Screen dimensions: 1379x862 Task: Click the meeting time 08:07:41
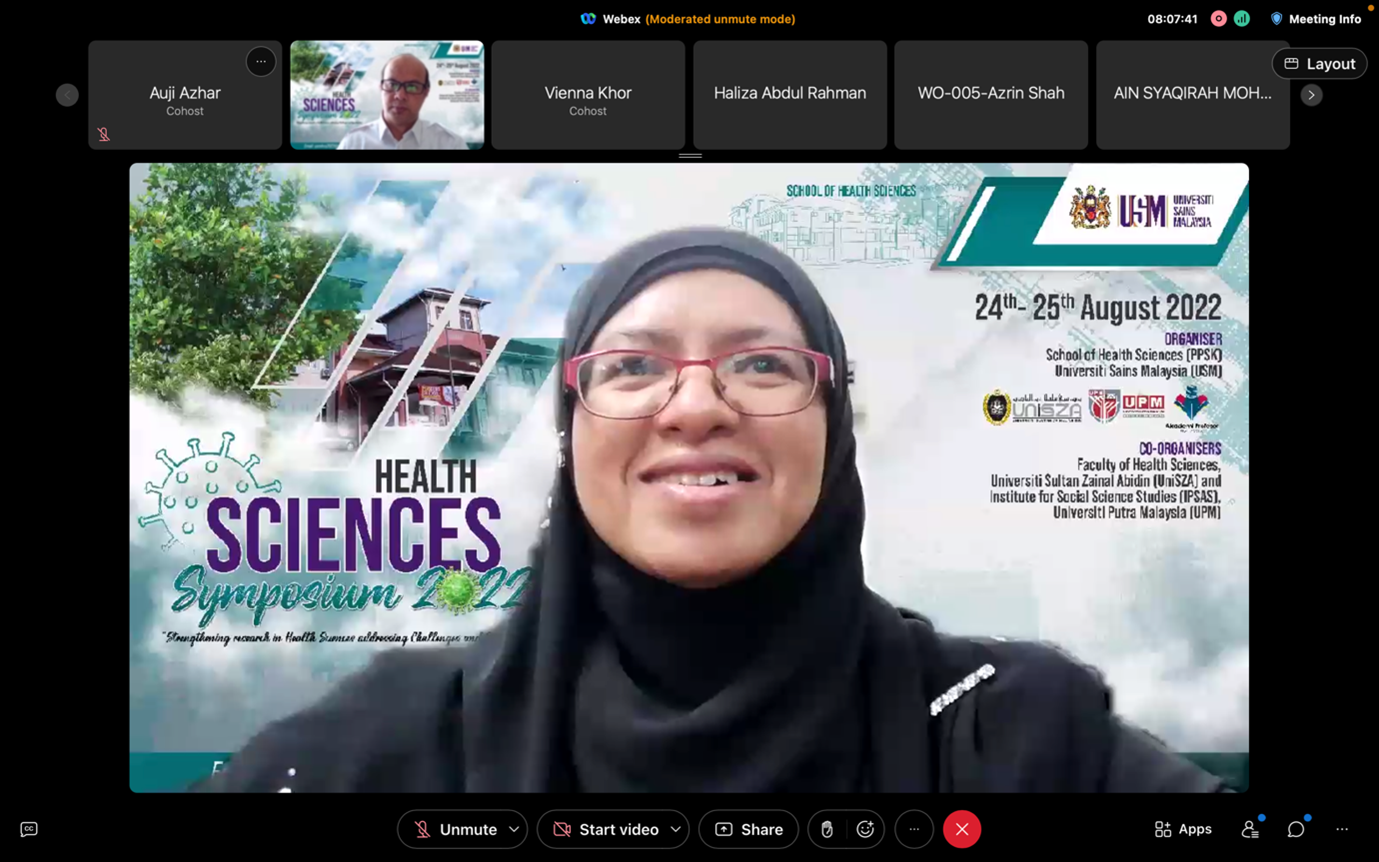point(1172,19)
